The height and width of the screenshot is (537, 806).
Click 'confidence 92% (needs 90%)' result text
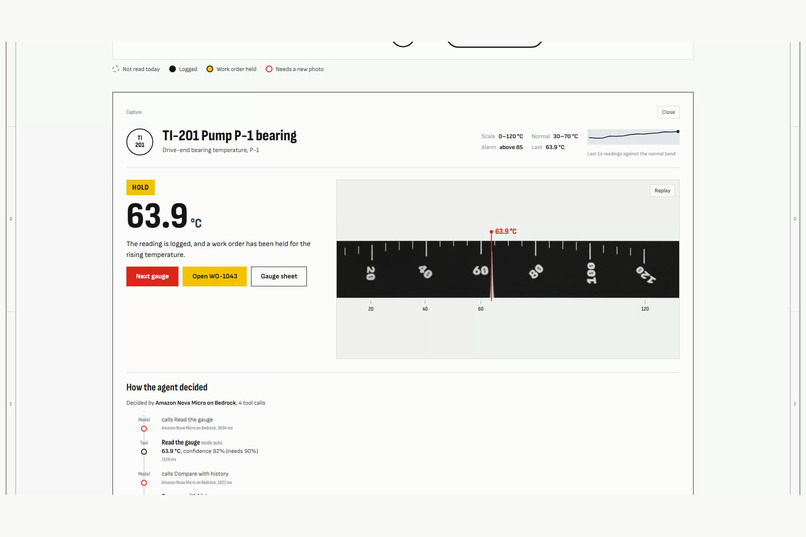point(221,451)
